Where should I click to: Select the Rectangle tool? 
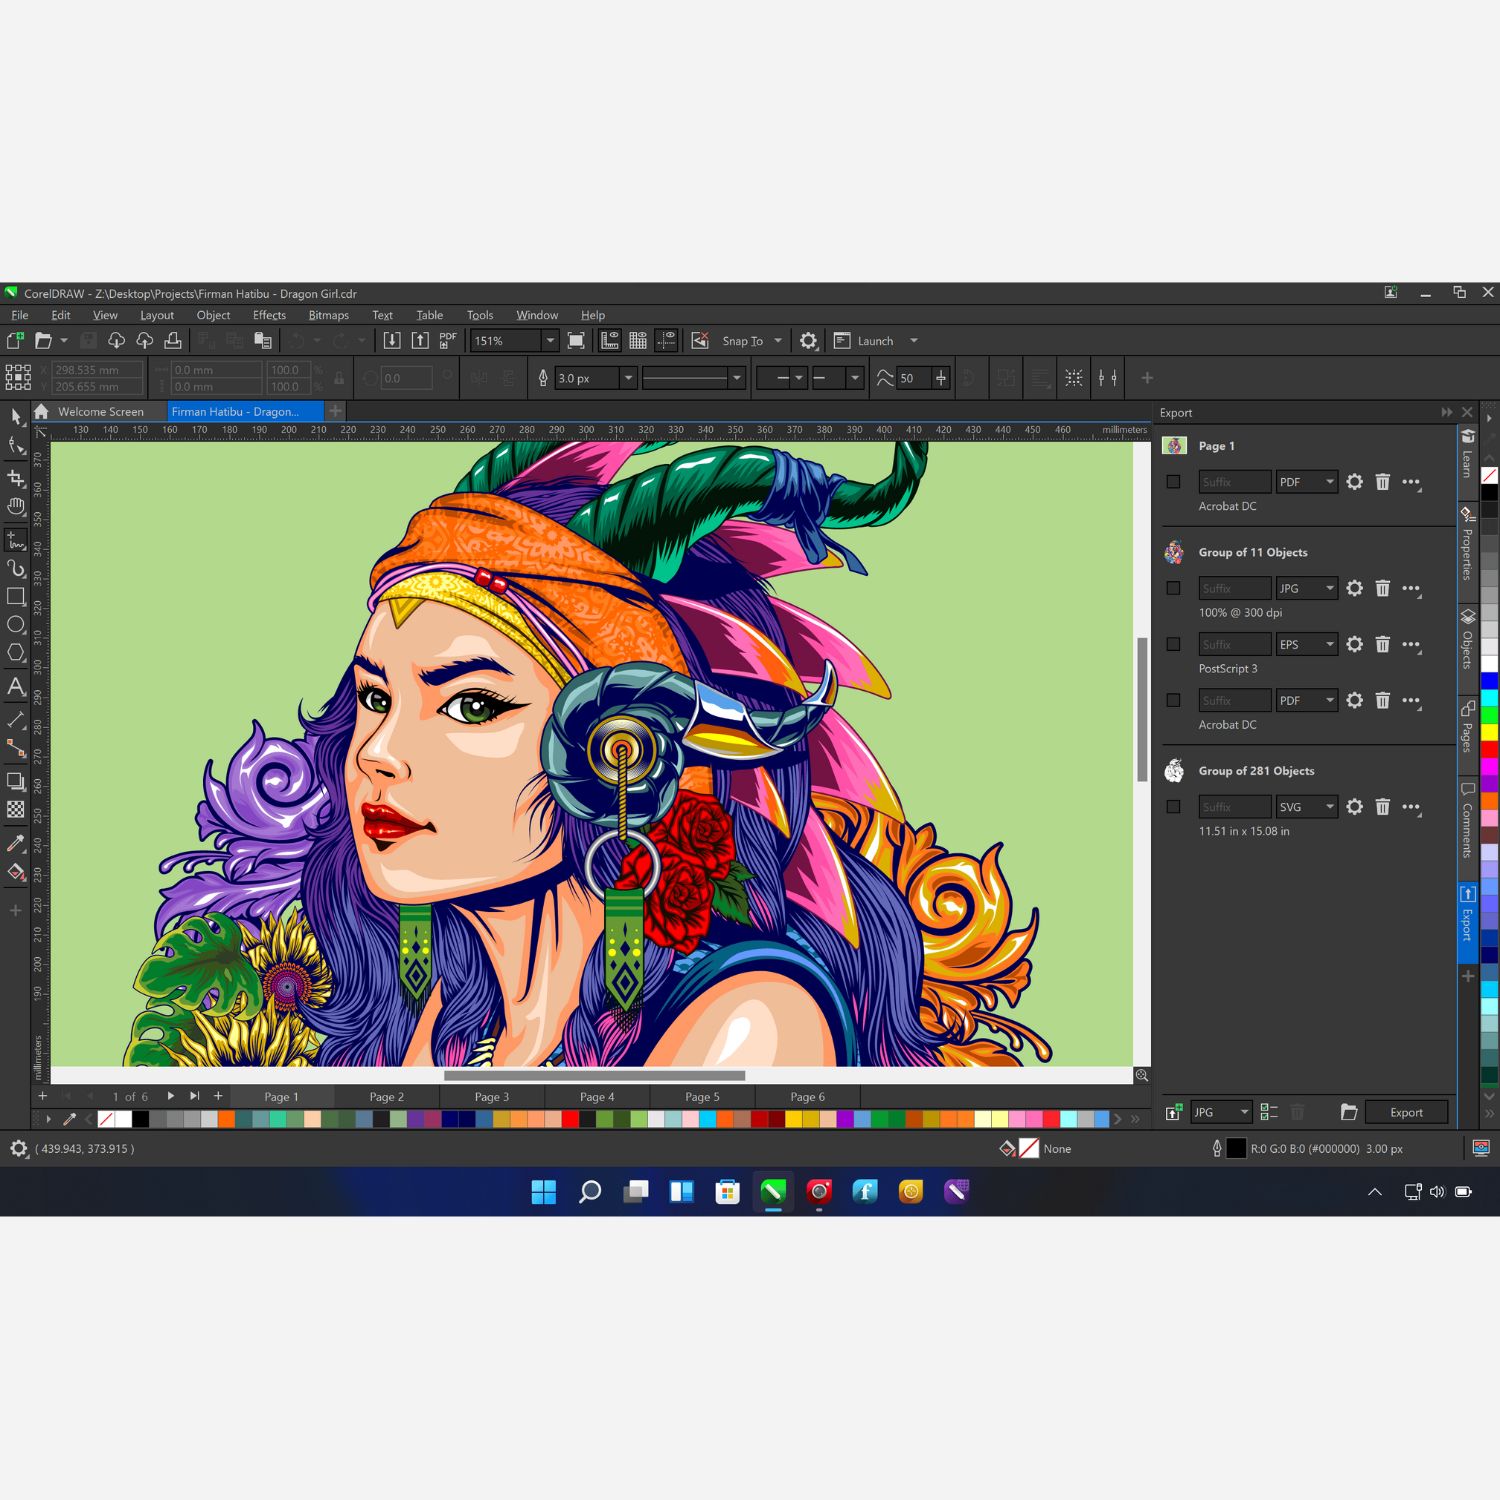[x=17, y=596]
